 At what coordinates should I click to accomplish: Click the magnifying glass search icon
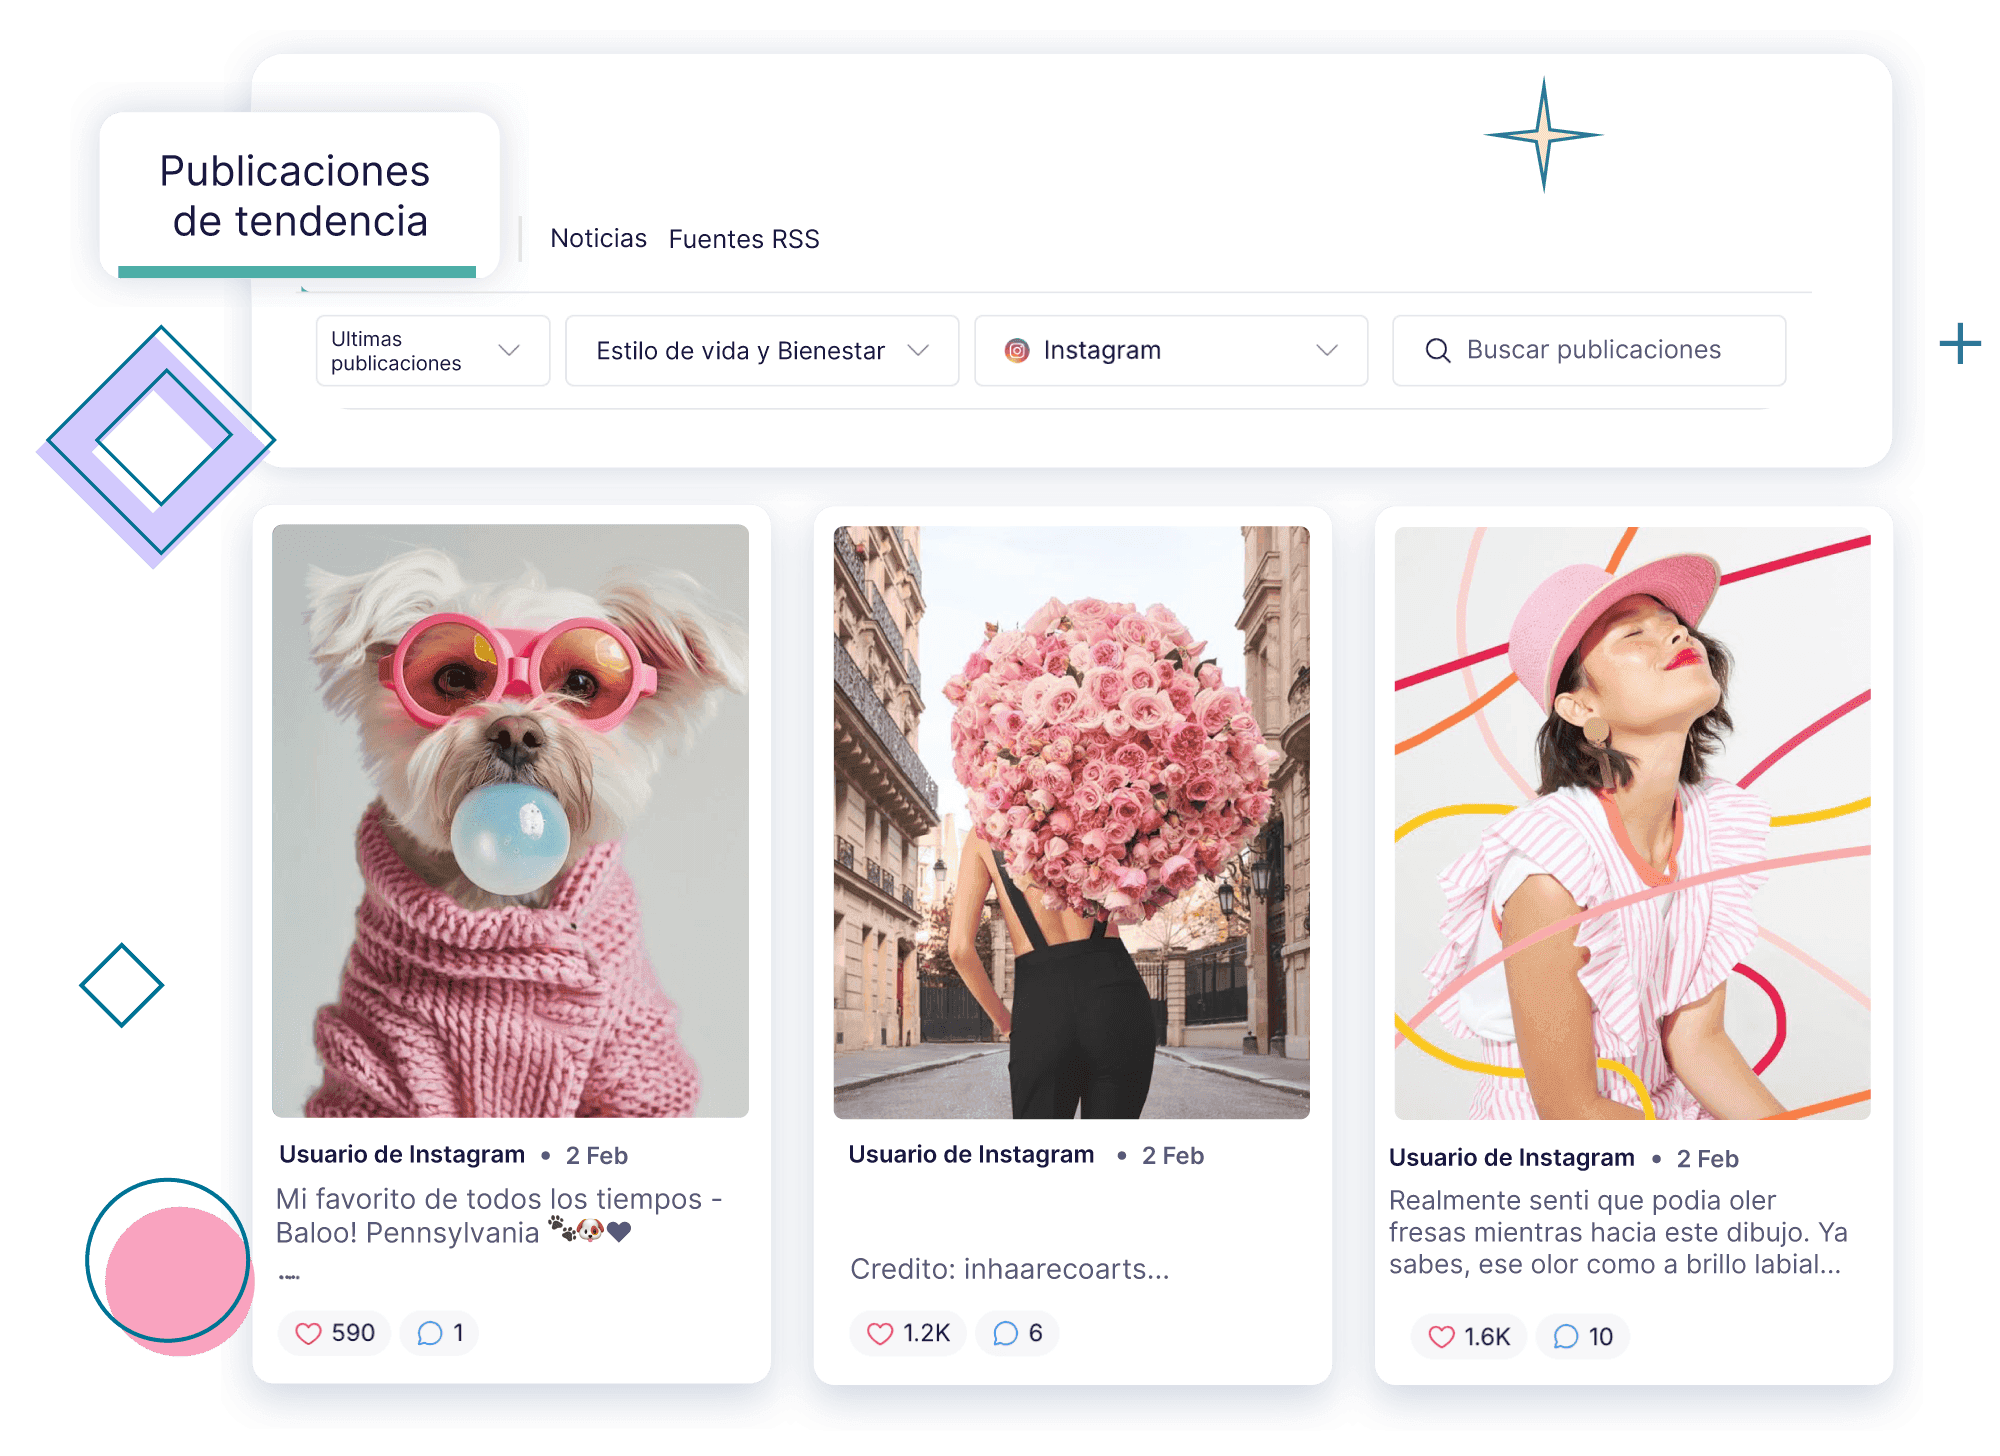click(1437, 350)
